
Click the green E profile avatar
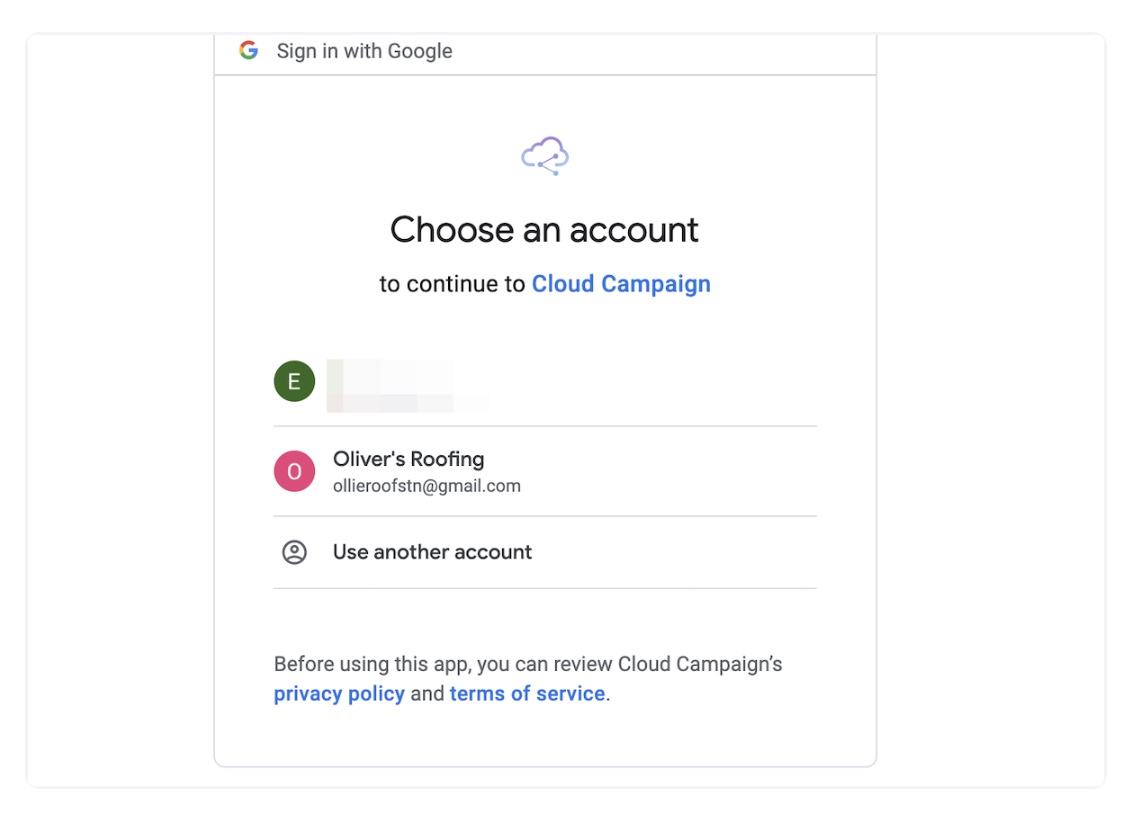pyautogui.click(x=294, y=381)
